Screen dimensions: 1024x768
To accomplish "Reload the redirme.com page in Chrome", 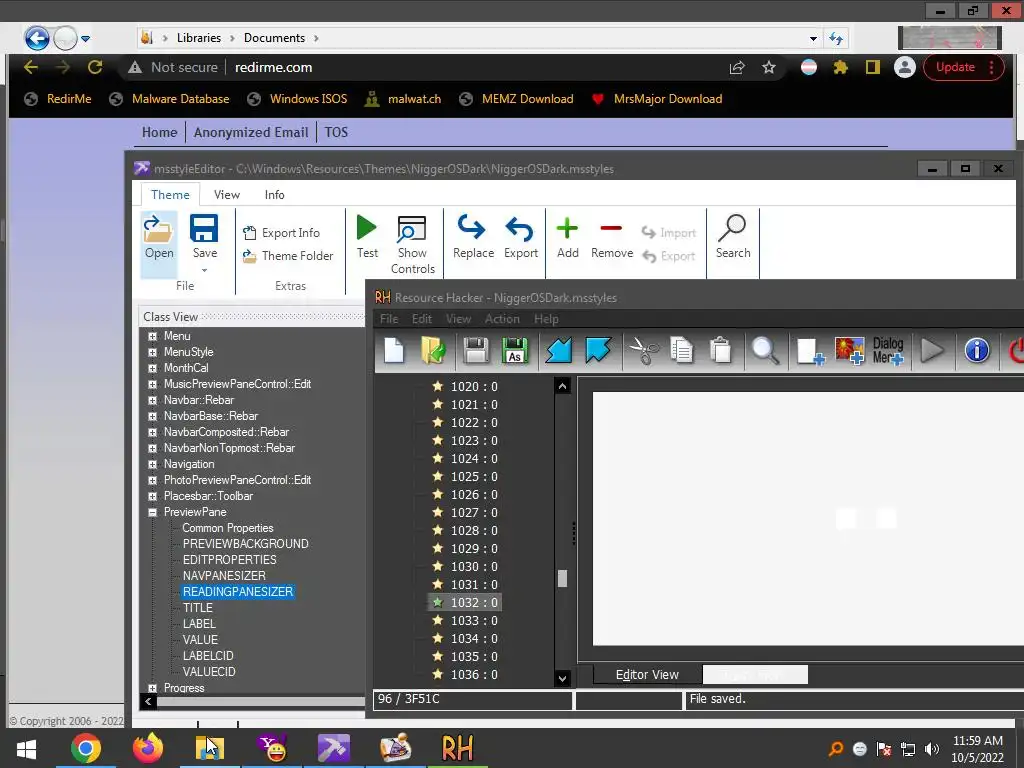I will coord(95,67).
